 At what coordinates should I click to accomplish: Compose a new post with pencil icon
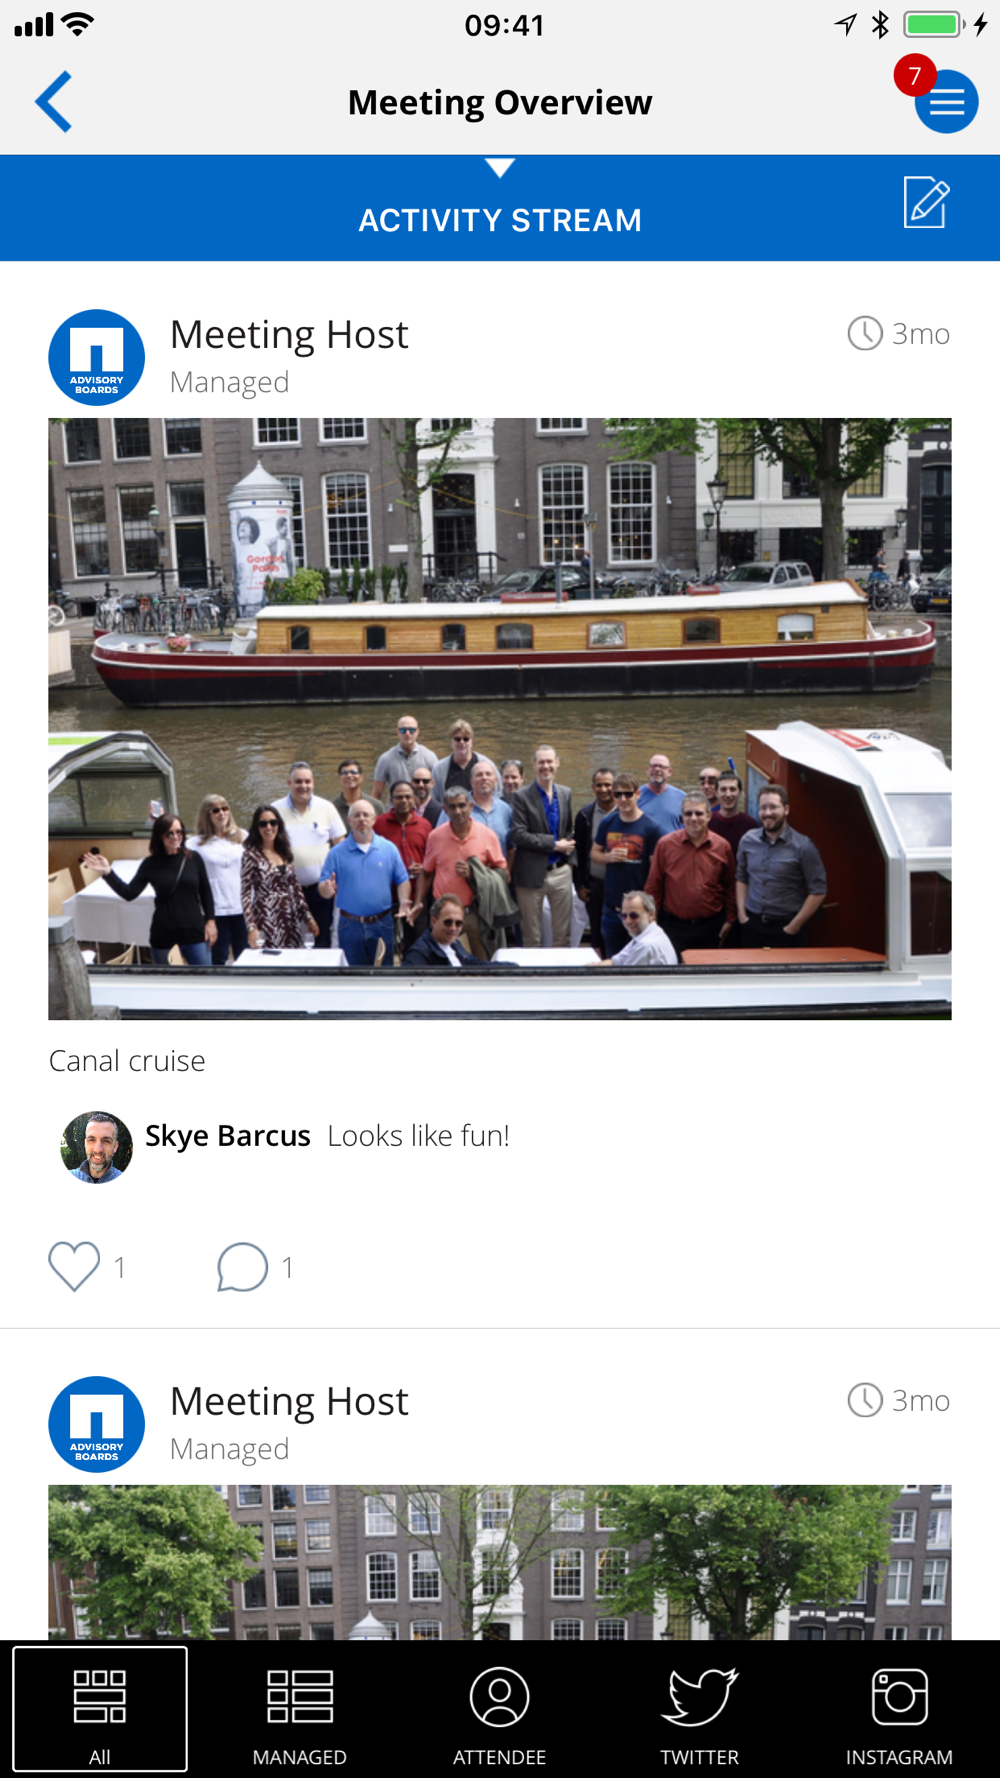[x=926, y=202]
